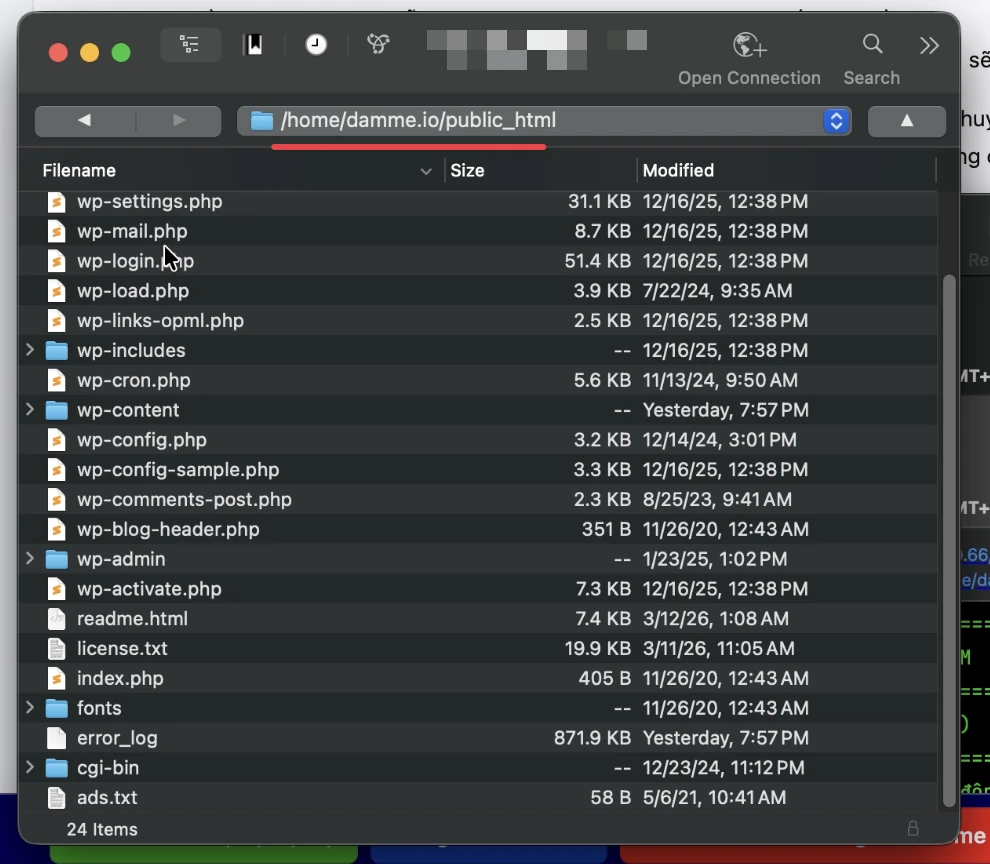Click wp-activate.php file icon
This screenshot has width=990, height=864.
[56, 589]
